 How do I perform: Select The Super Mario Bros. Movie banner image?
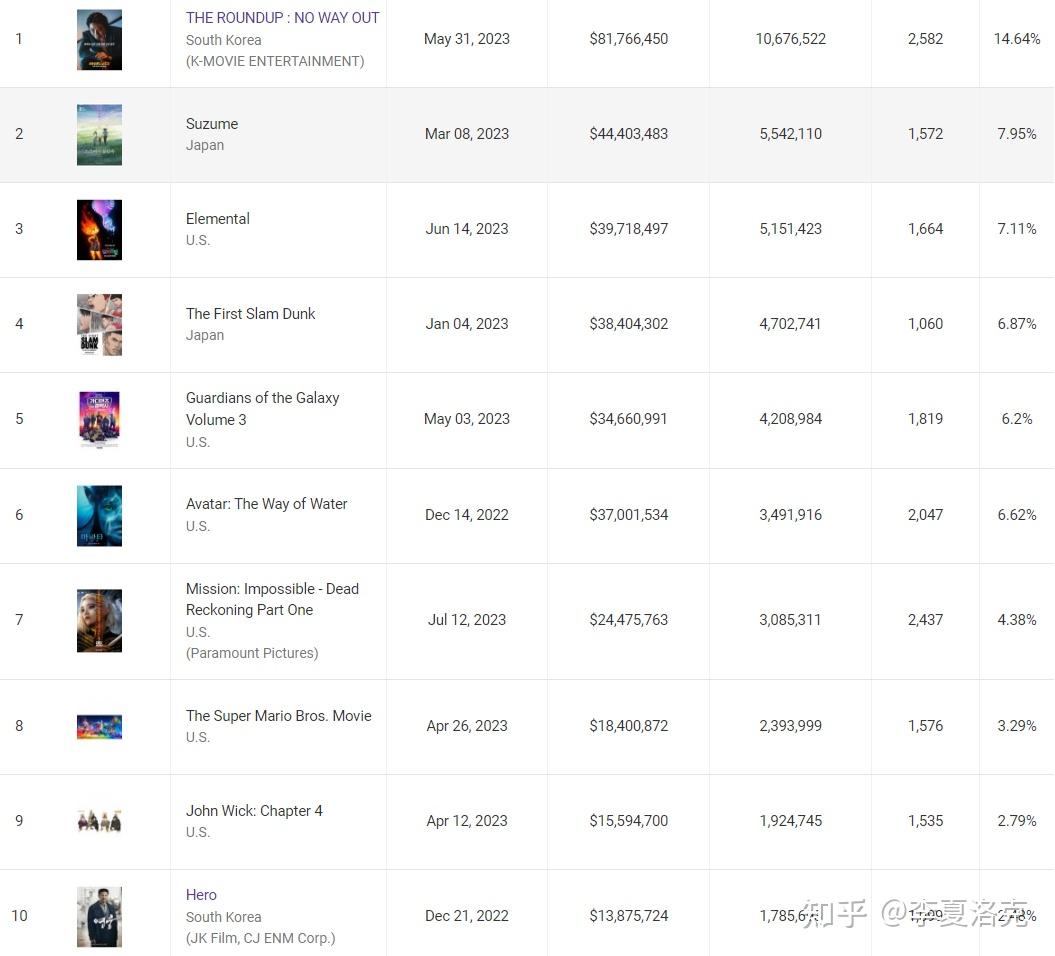point(100,727)
